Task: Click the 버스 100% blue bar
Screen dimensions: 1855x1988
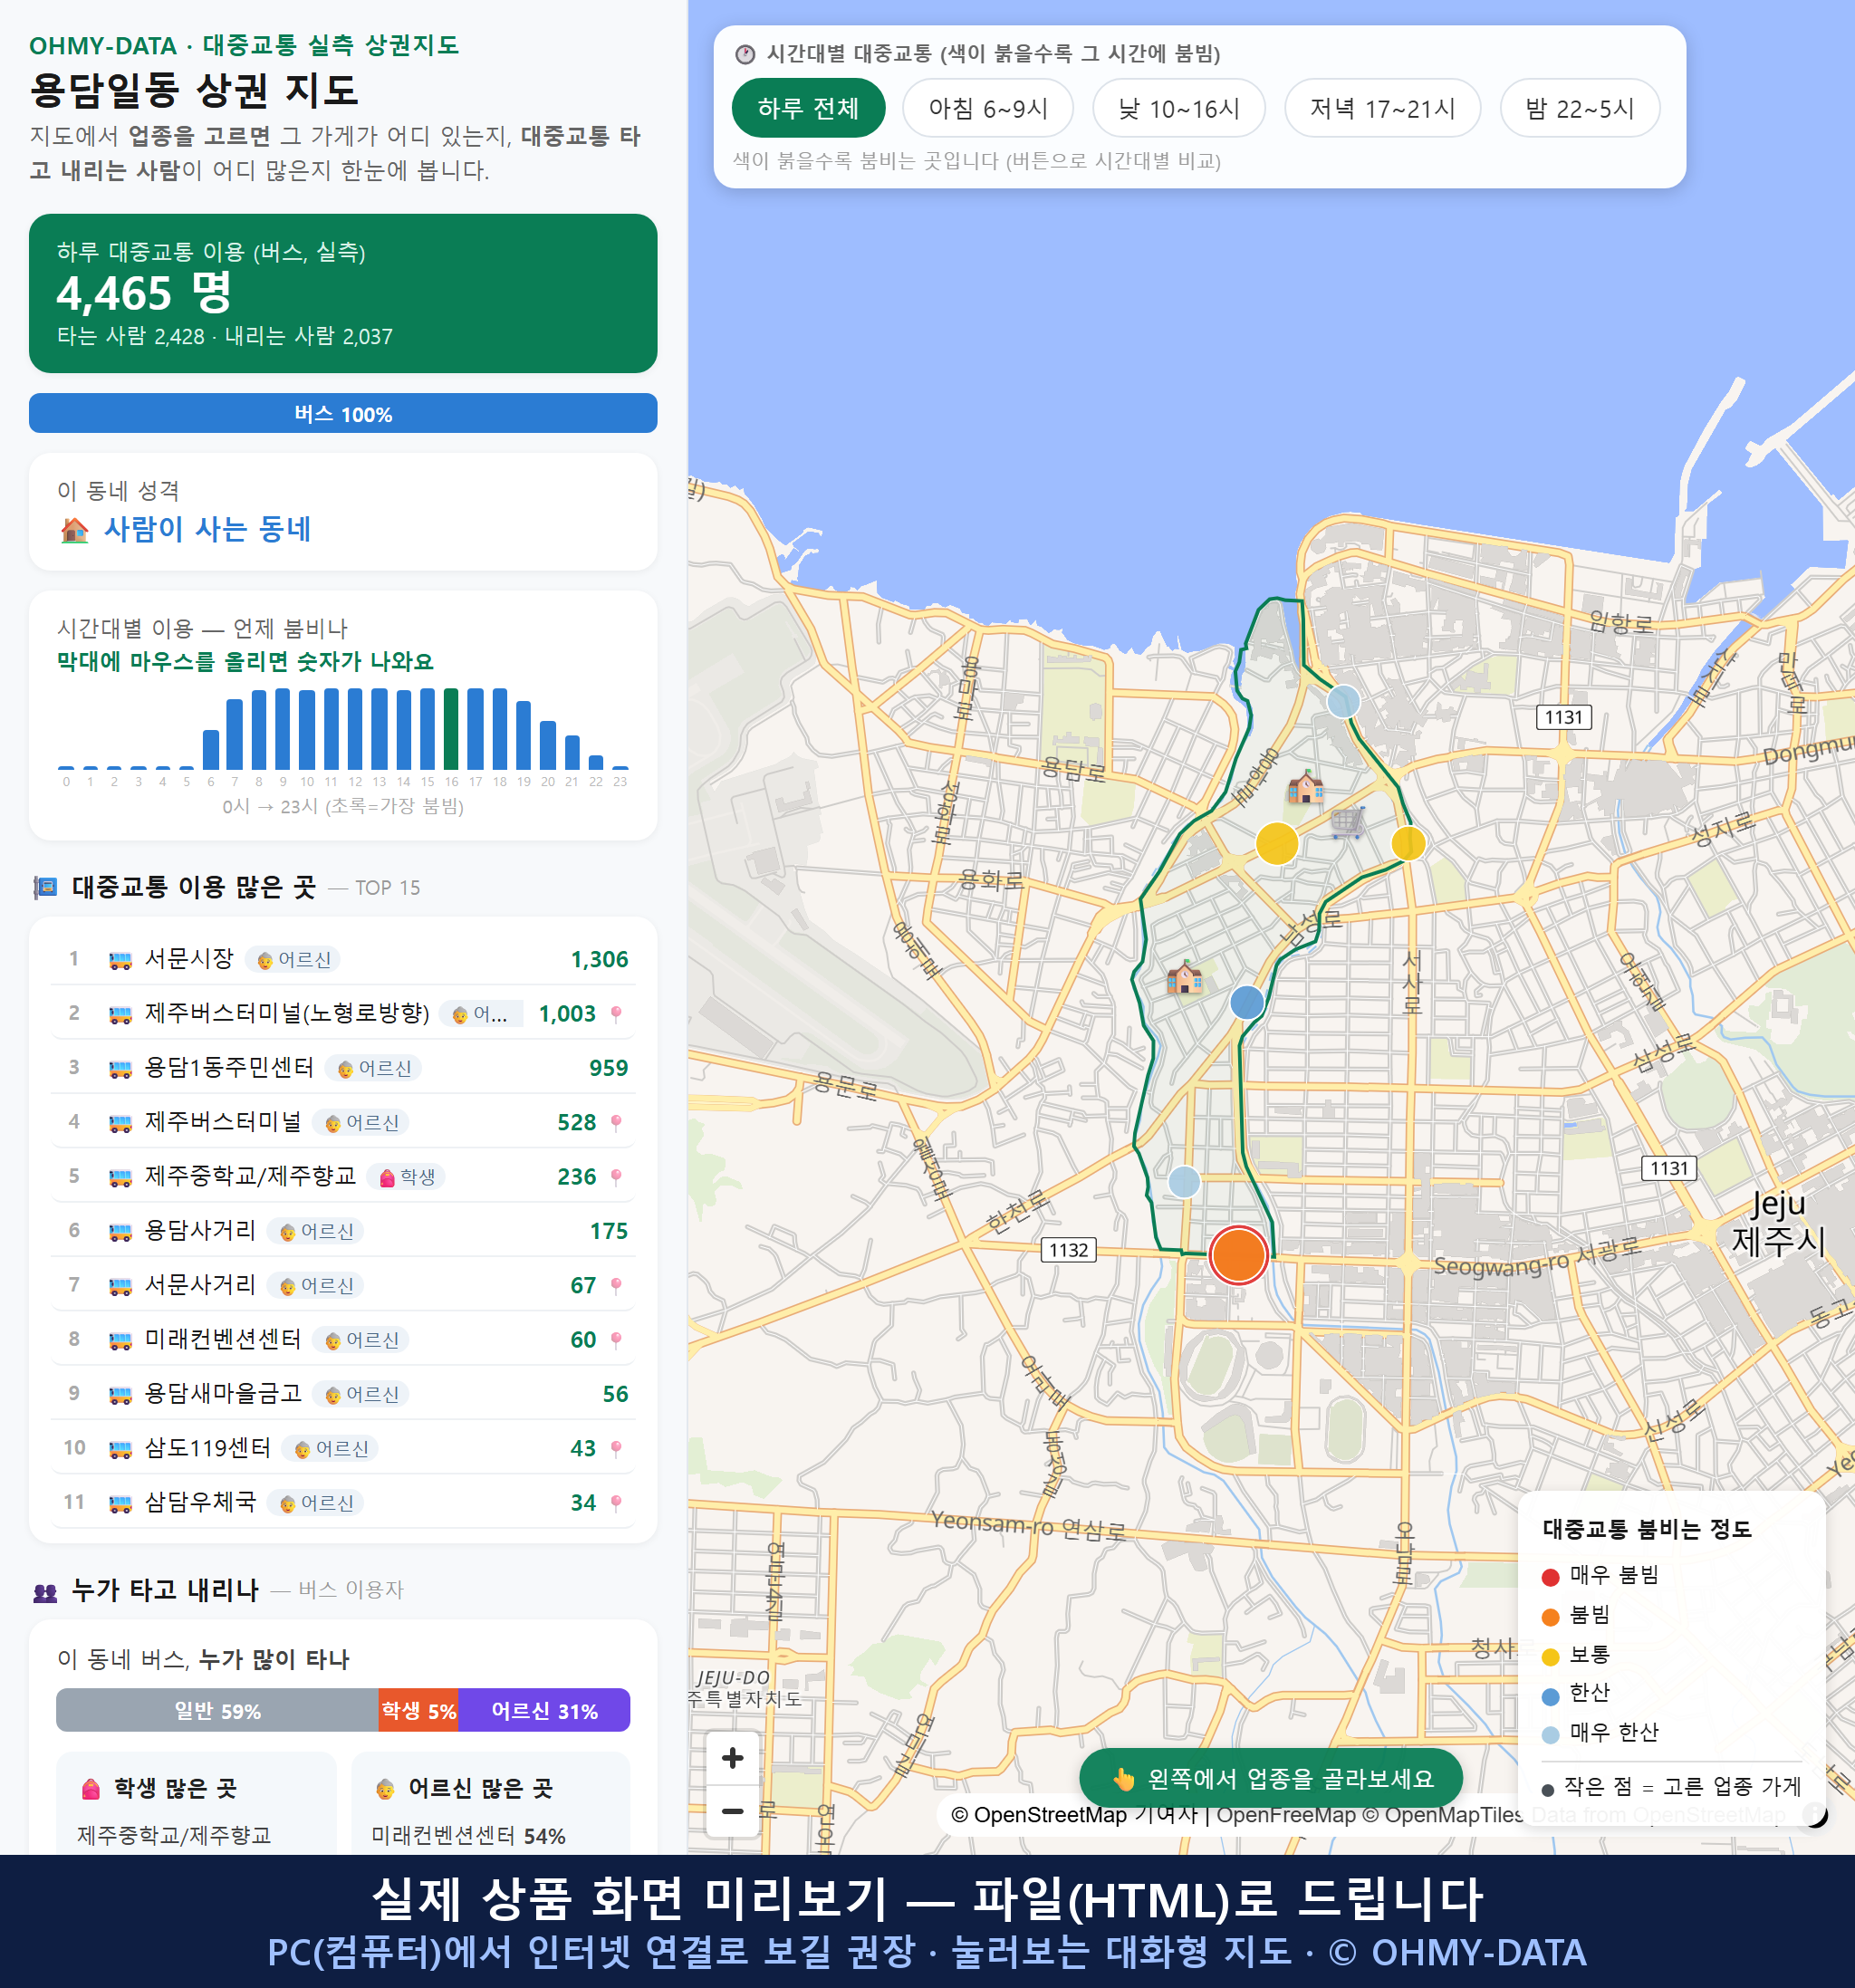Action: pos(343,413)
